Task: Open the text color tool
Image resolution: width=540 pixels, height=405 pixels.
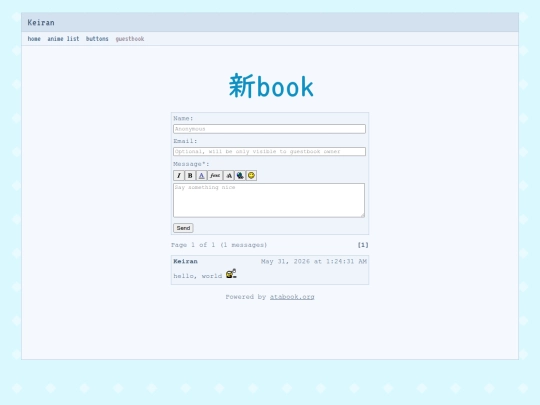Action: [201, 176]
